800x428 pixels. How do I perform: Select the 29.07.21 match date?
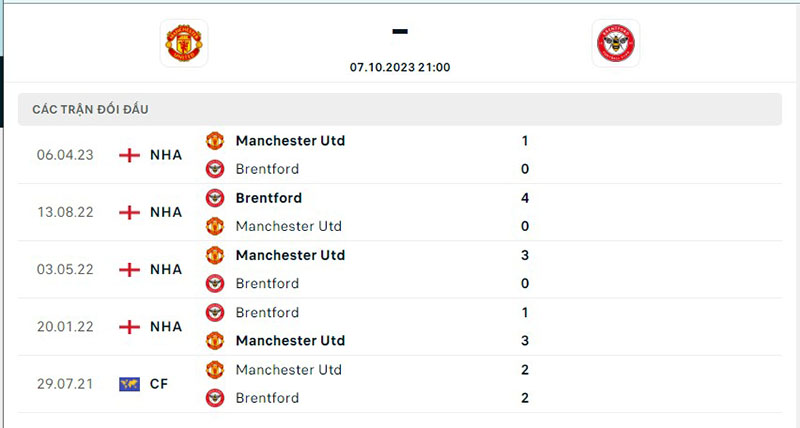65,384
